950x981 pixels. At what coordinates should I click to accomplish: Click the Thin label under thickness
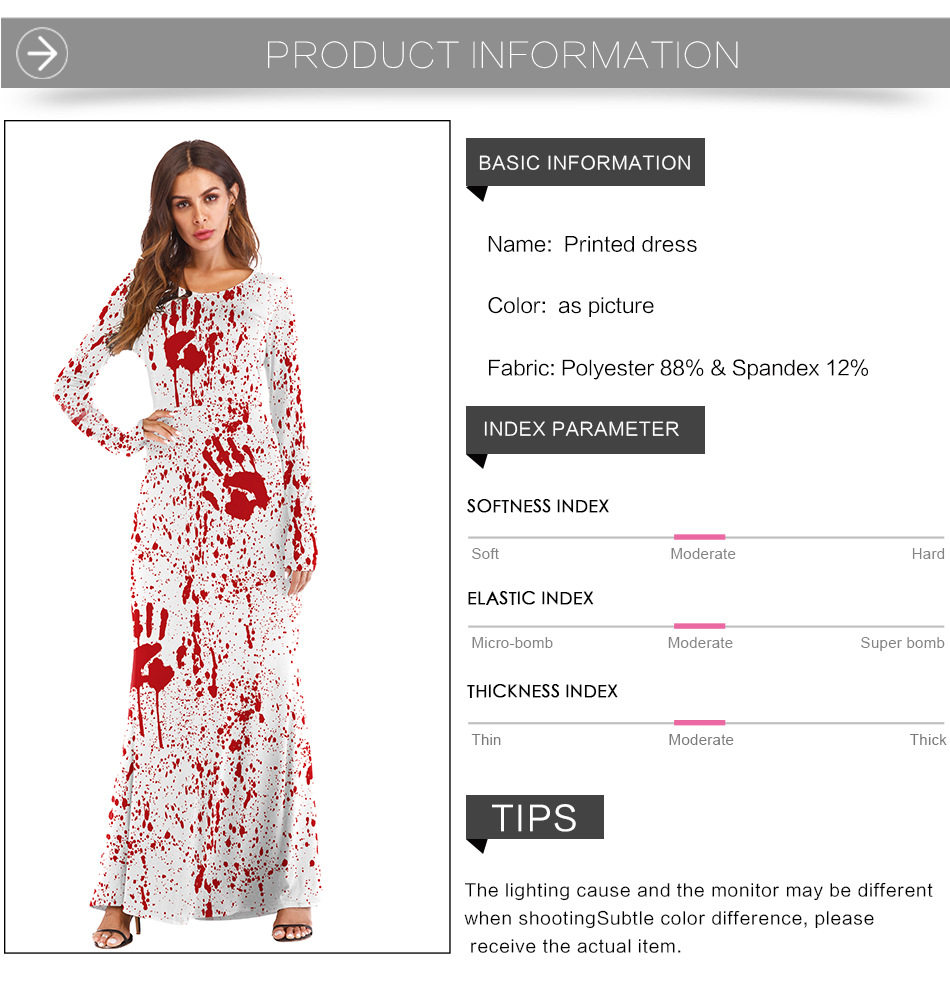click(x=486, y=740)
